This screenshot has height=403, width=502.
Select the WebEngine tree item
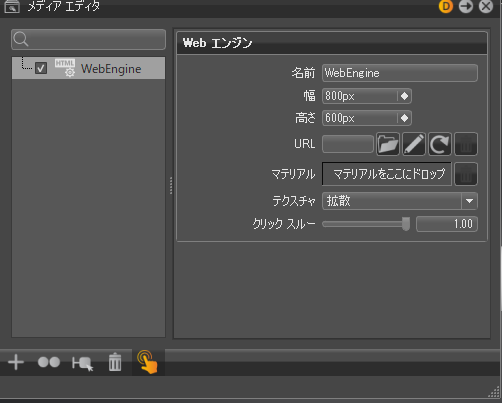89,68
